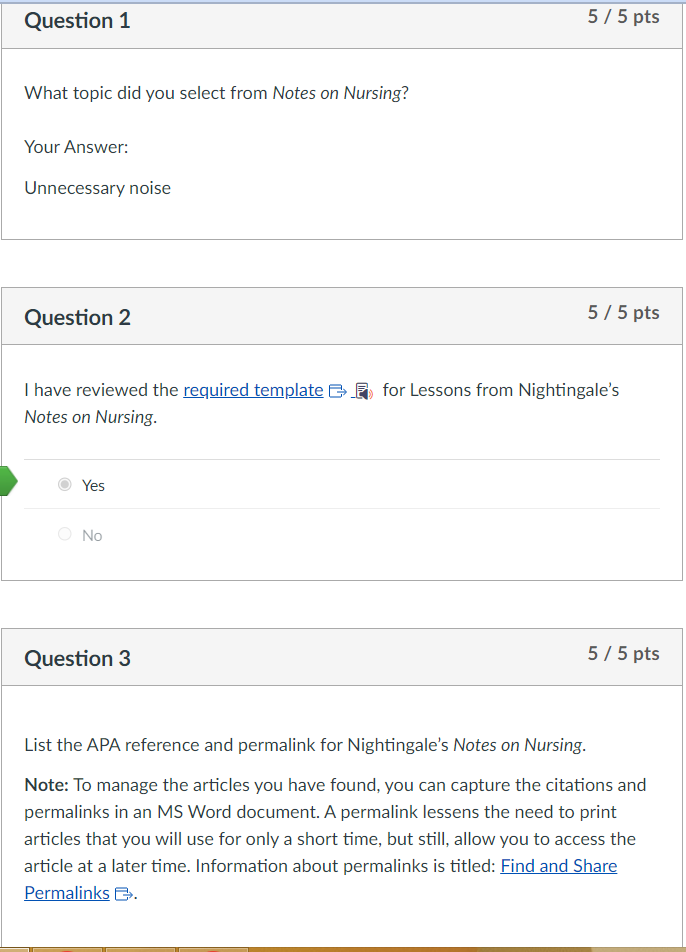Screen dimensions: 686x952
Task: Click the "No" answer label text
Action: coord(92,536)
